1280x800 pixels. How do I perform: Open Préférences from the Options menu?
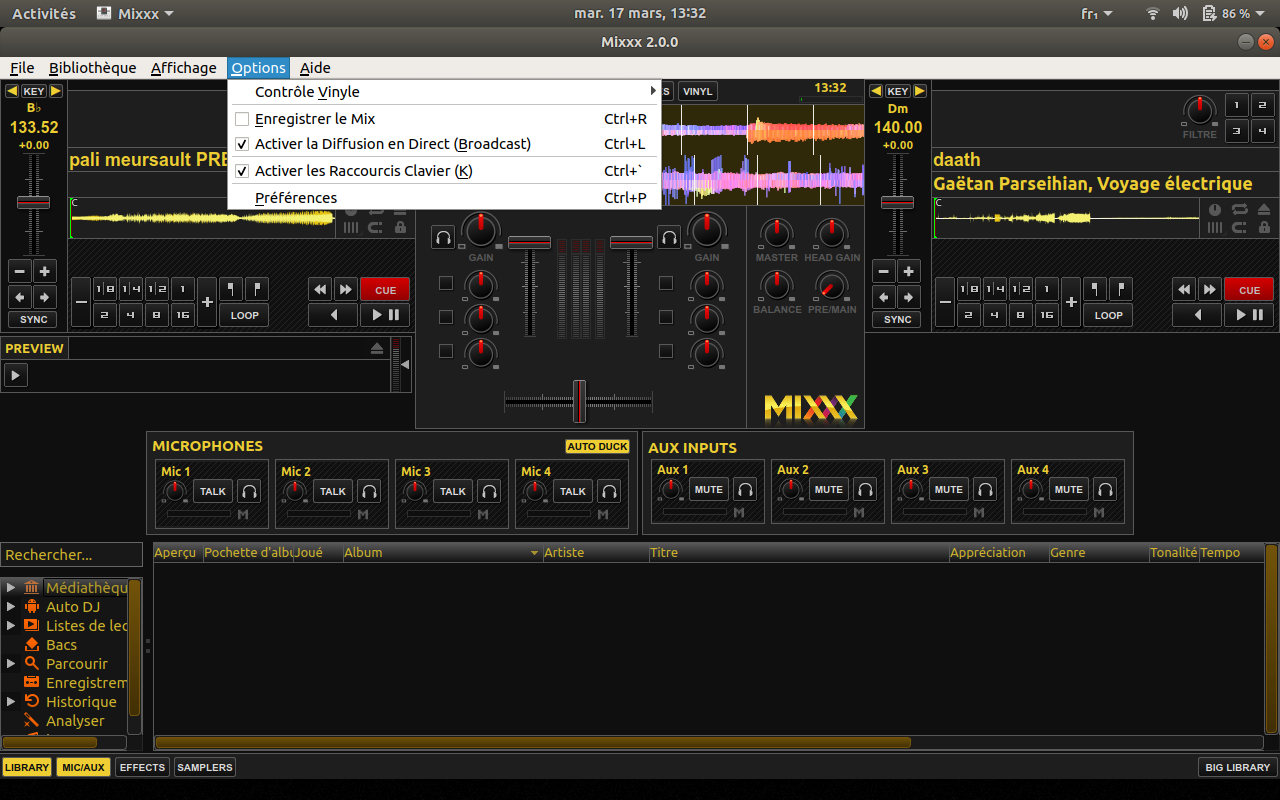(296, 198)
